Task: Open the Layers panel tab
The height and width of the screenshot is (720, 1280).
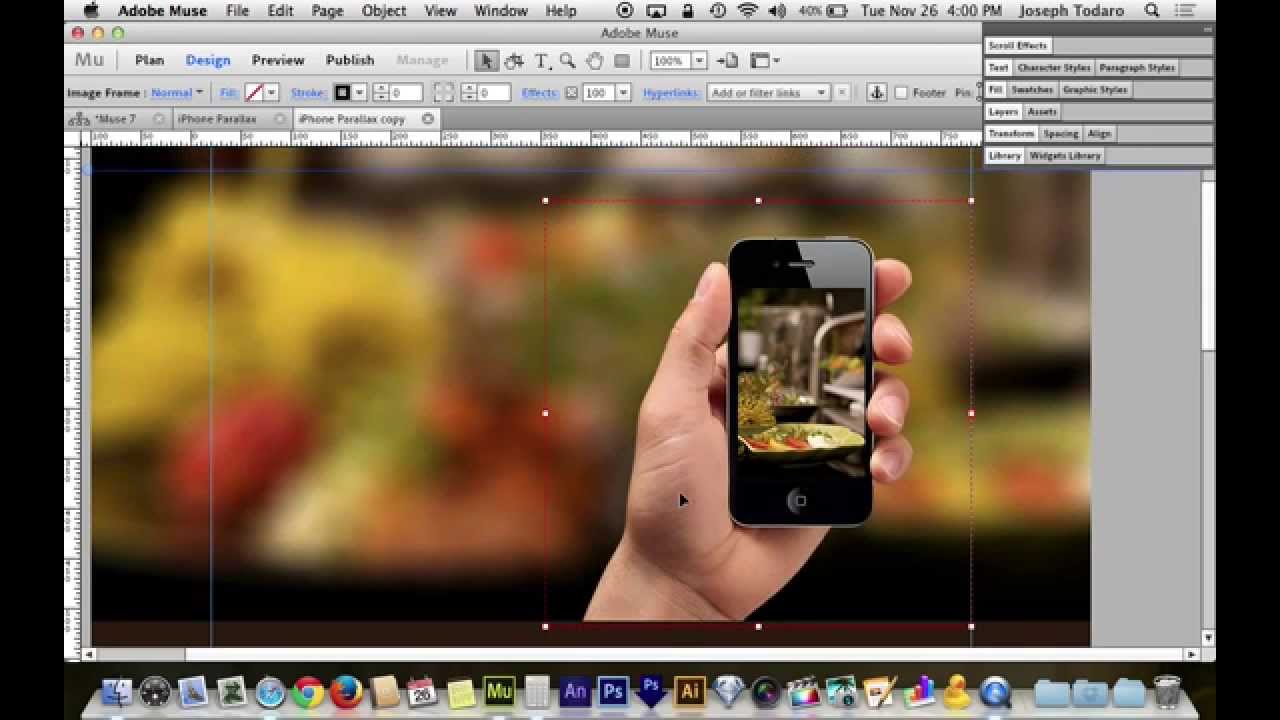Action: coord(1003,112)
